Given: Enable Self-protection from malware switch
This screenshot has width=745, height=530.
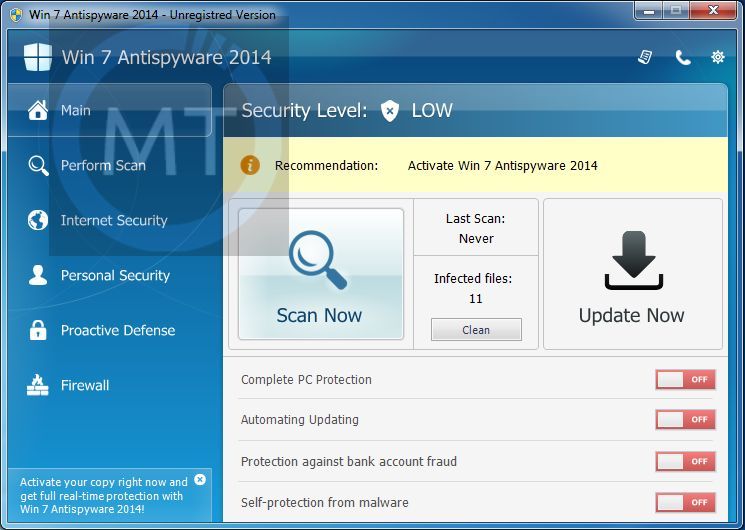Looking at the screenshot, I should pos(685,502).
